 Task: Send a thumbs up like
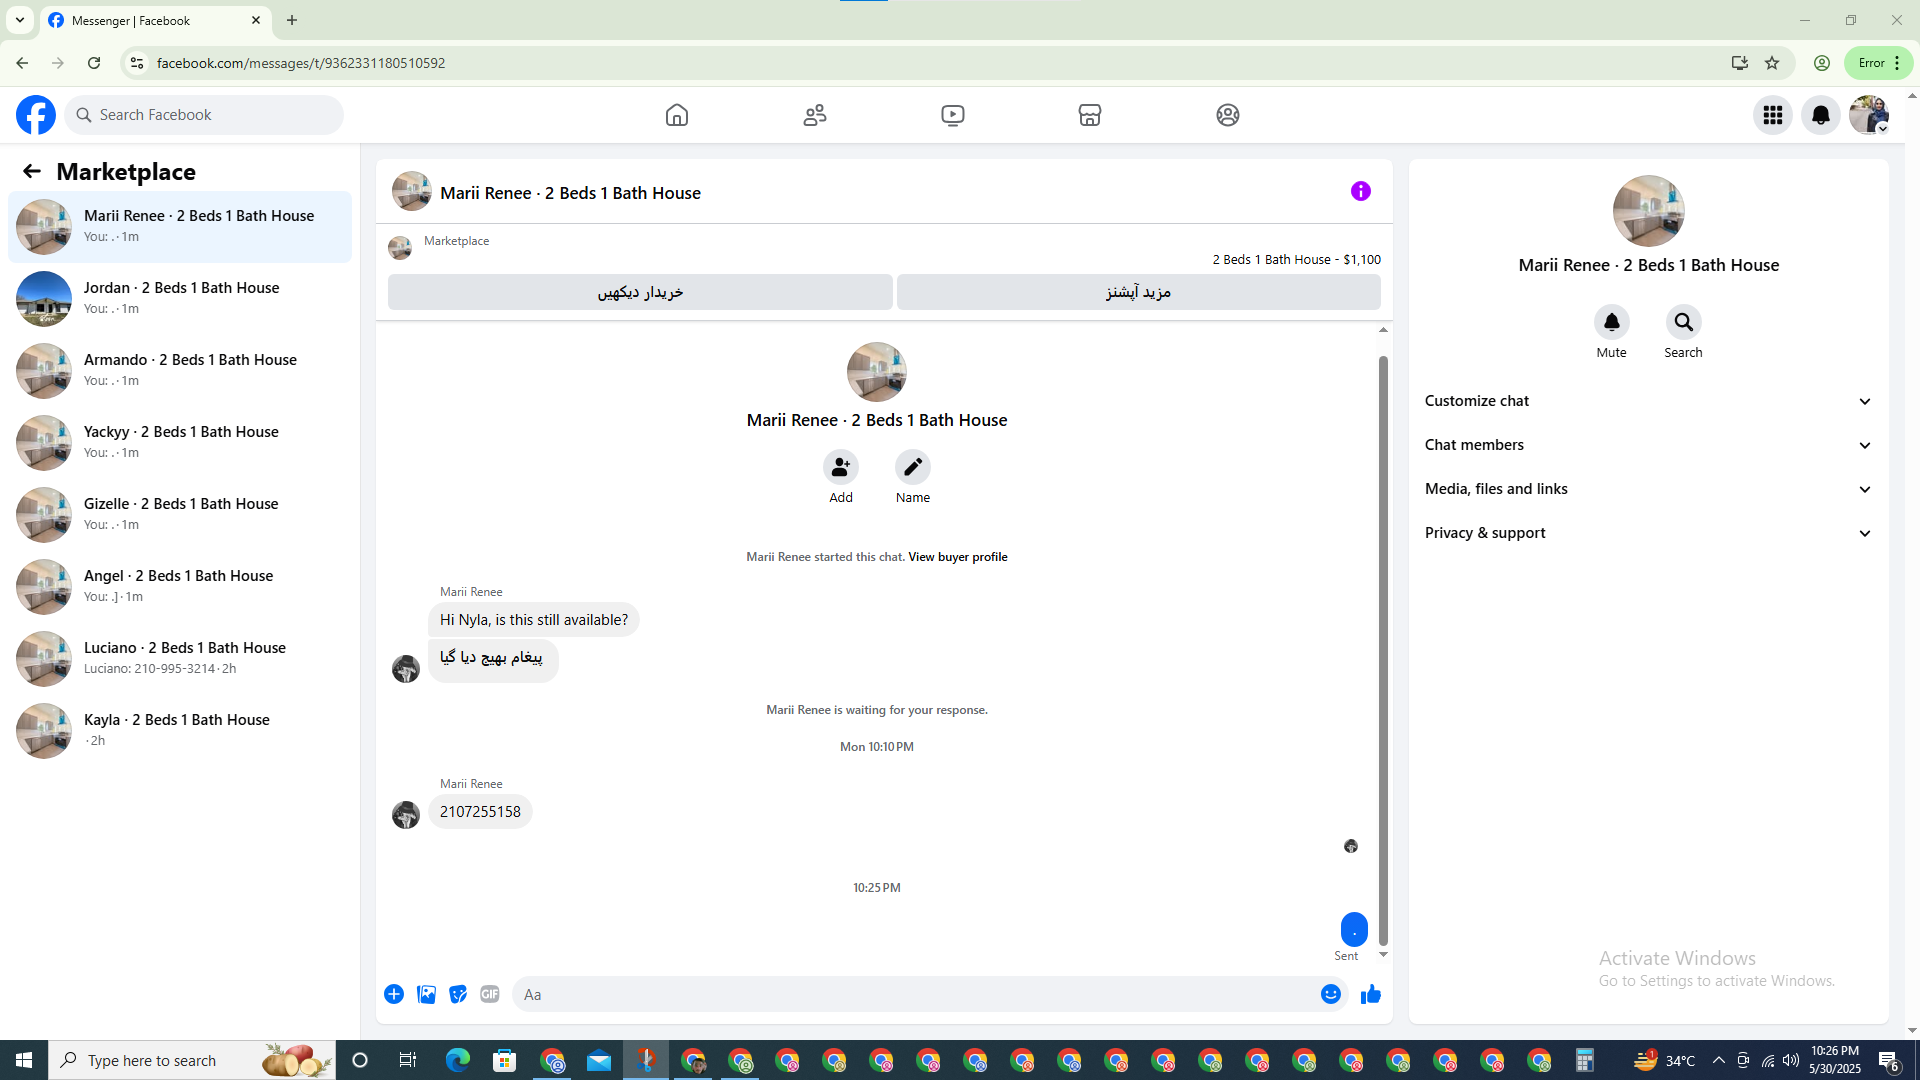click(1371, 994)
